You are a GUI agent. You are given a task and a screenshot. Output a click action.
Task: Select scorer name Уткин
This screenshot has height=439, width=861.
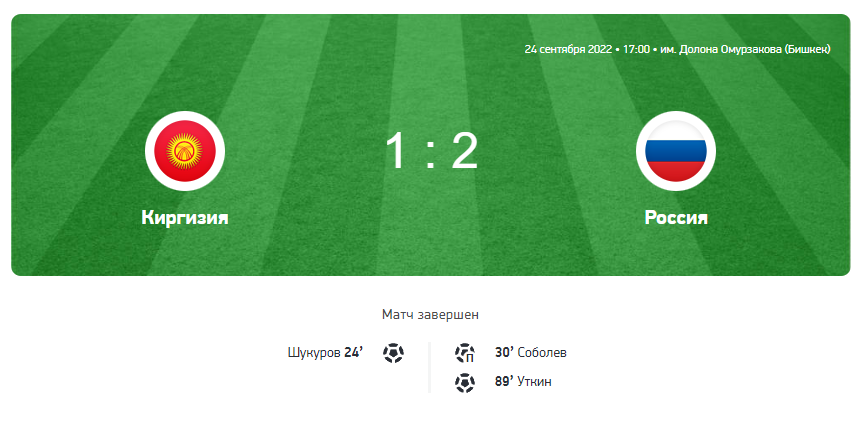(534, 382)
